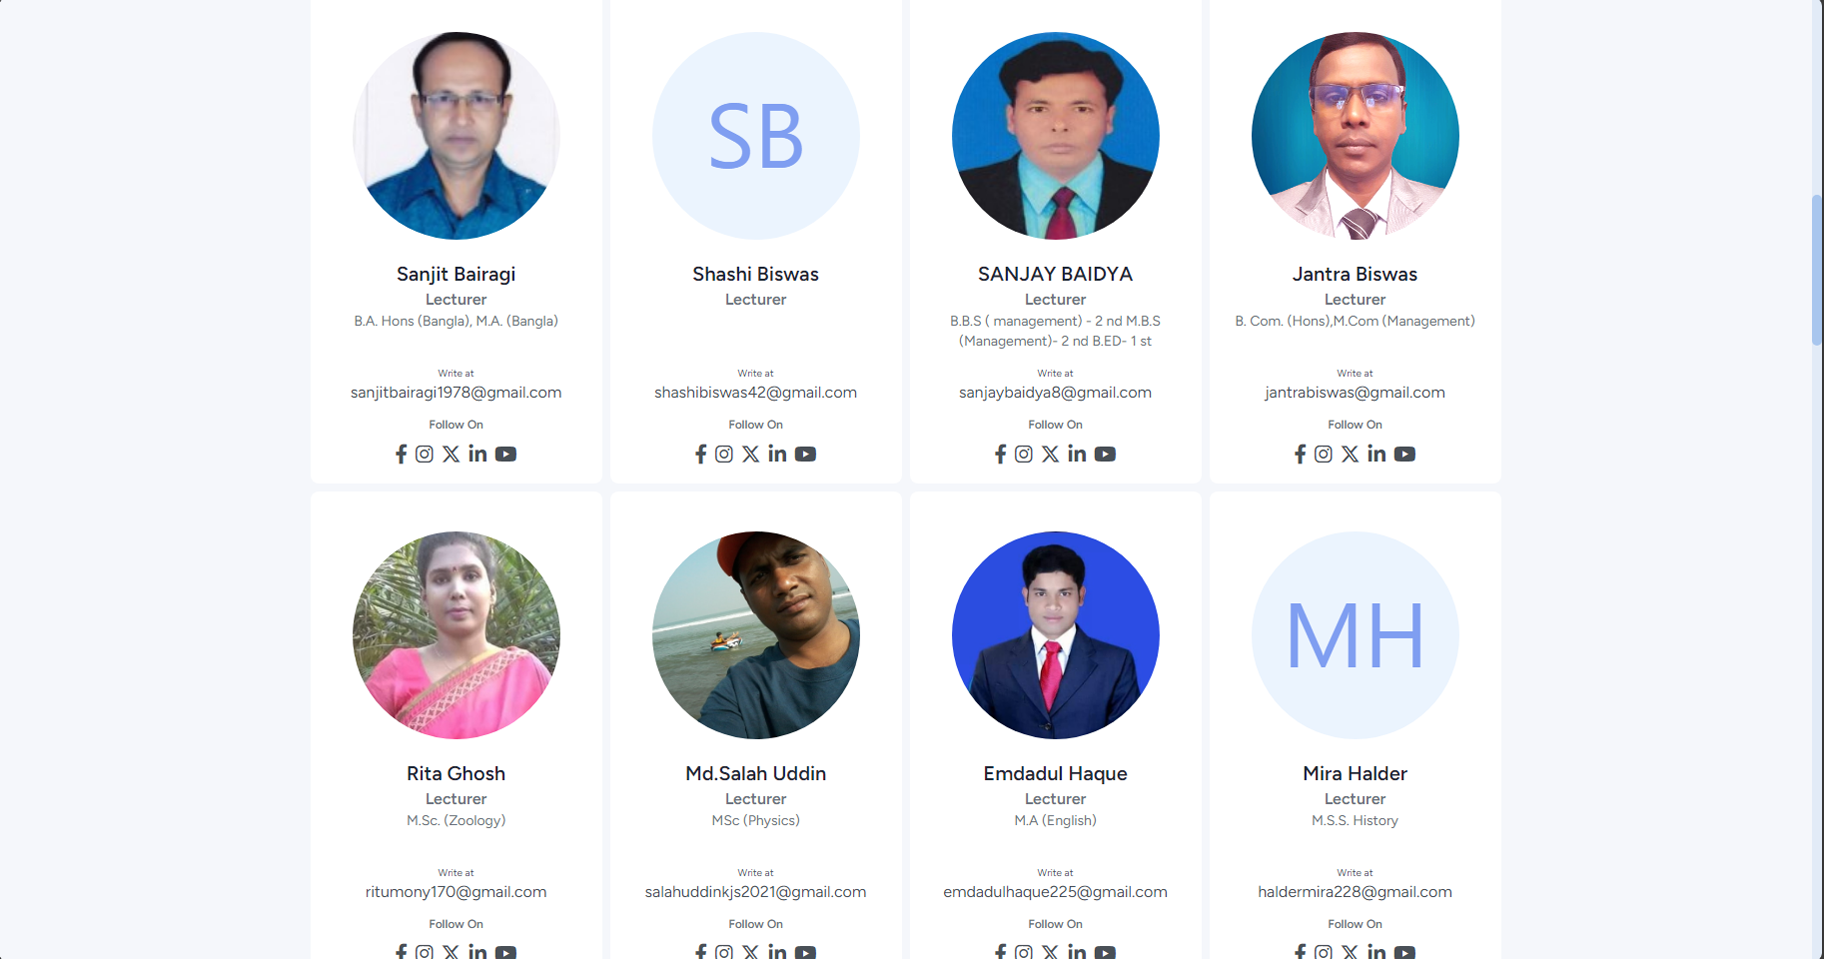Click email haldermira228@gmail.com
This screenshot has height=959, width=1824.
click(1355, 892)
